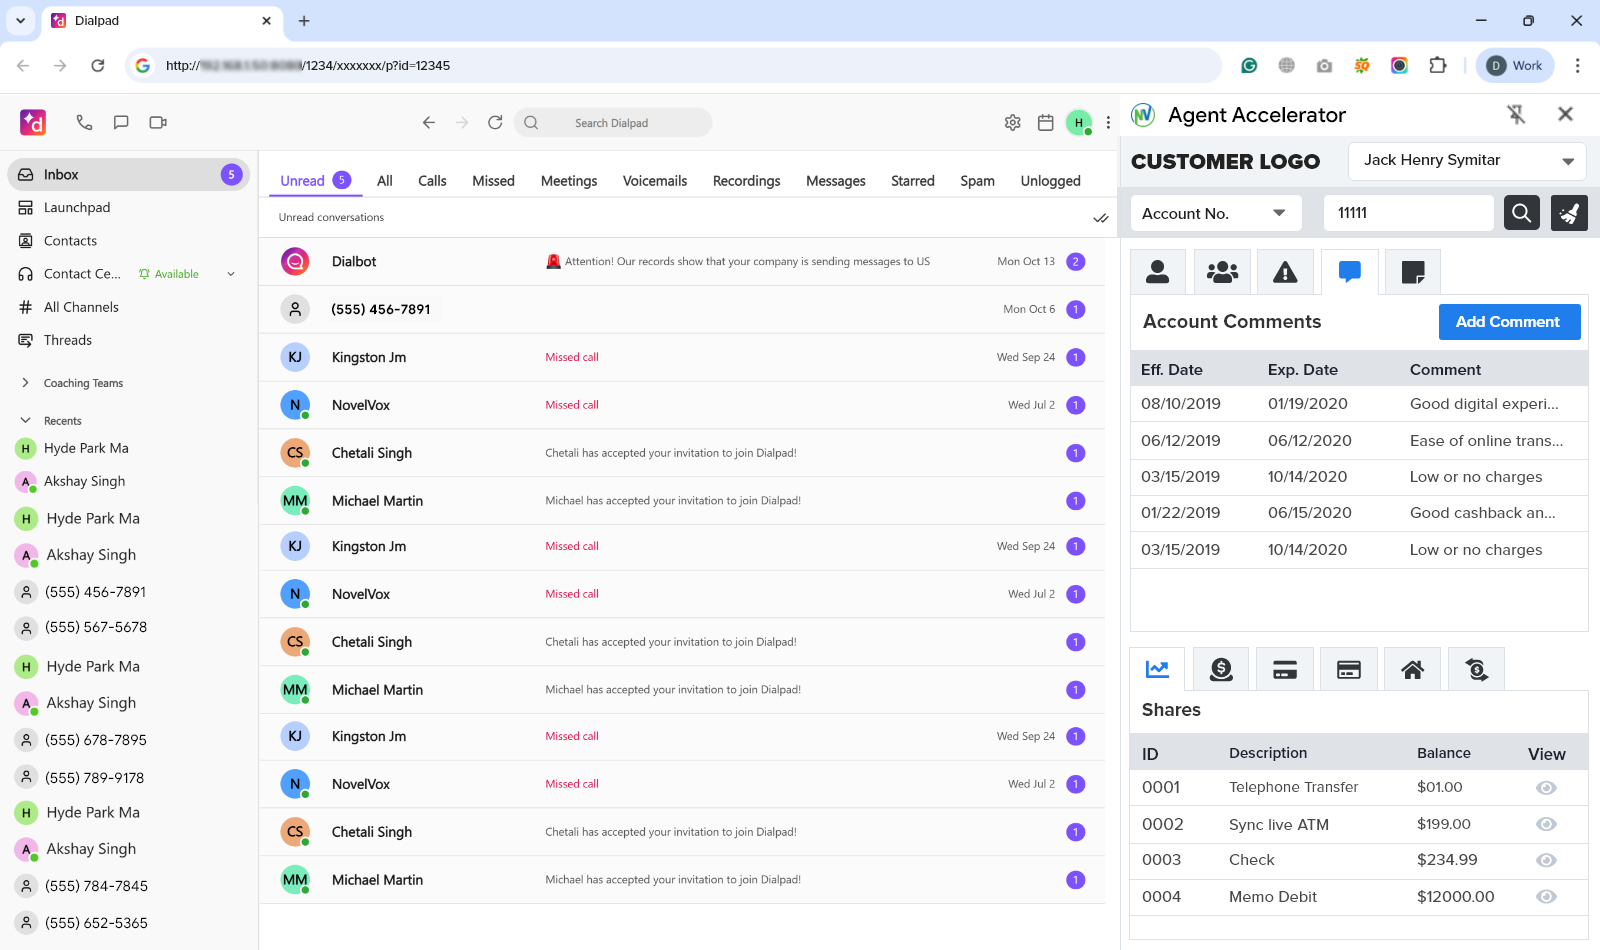The height and width of the screenshot is (950, 1600).
Task: Click the green H profile avatar
Action: 1078,122
